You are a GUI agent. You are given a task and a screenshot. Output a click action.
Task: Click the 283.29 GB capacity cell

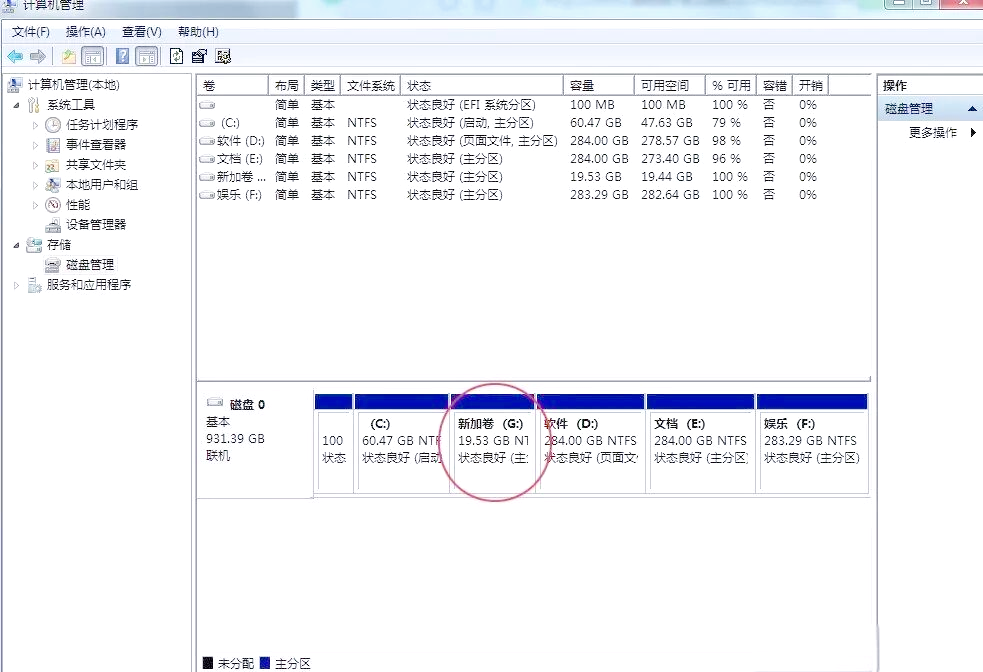tap(599, 195)
